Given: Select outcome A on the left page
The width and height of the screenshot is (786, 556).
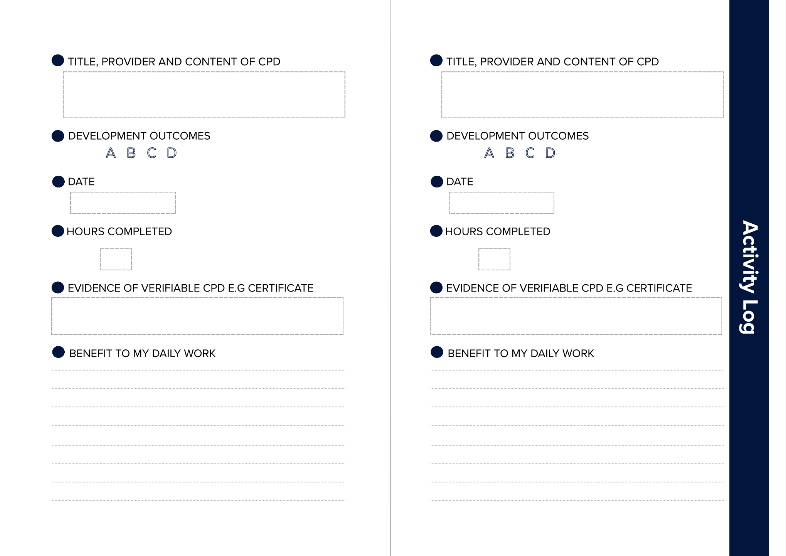Looking at the screenshot, I should pyautogui.click(x=111, y=152).
